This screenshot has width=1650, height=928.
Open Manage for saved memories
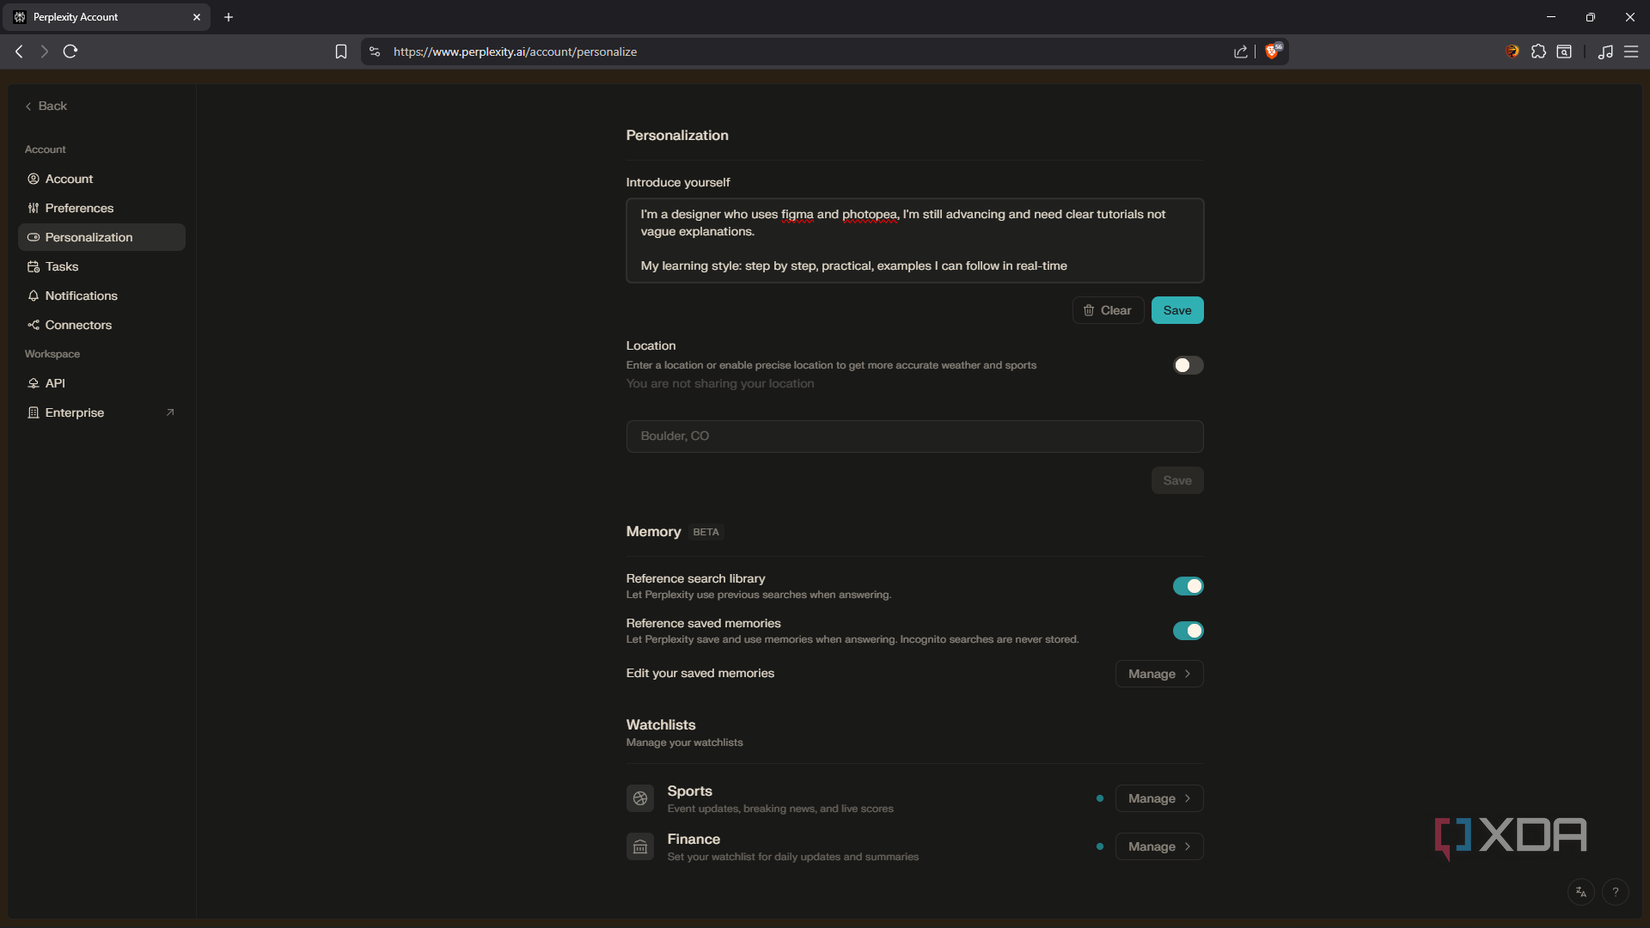(x=1159, y=674)
